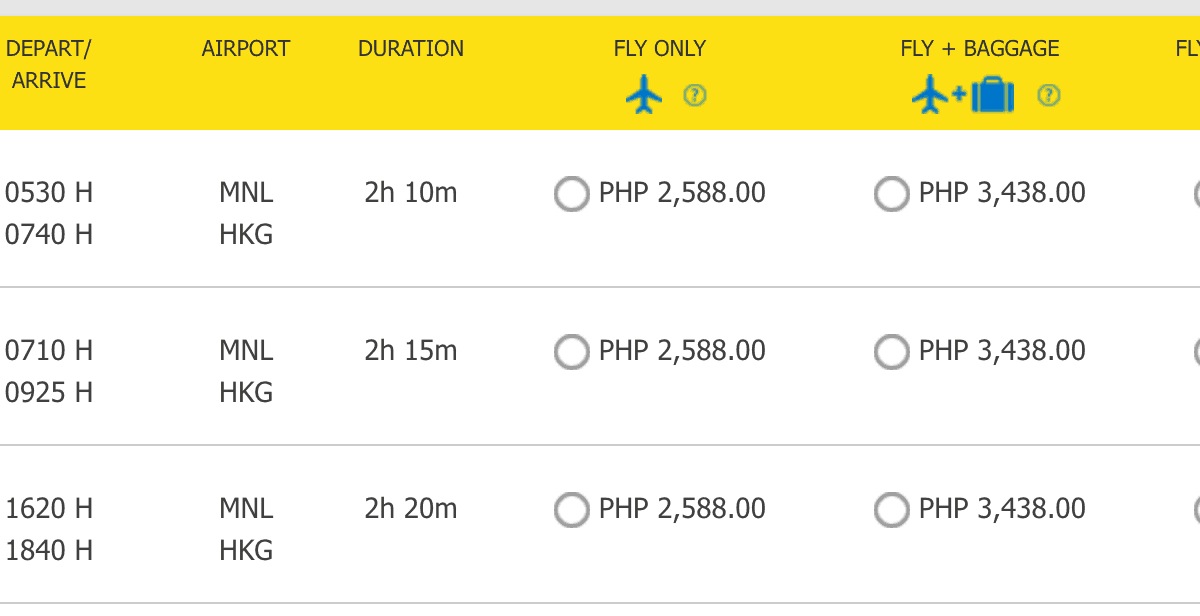1200x616 pixels.
Task: Click the Fly + Baggage column heading text
Action: [979, 48]
